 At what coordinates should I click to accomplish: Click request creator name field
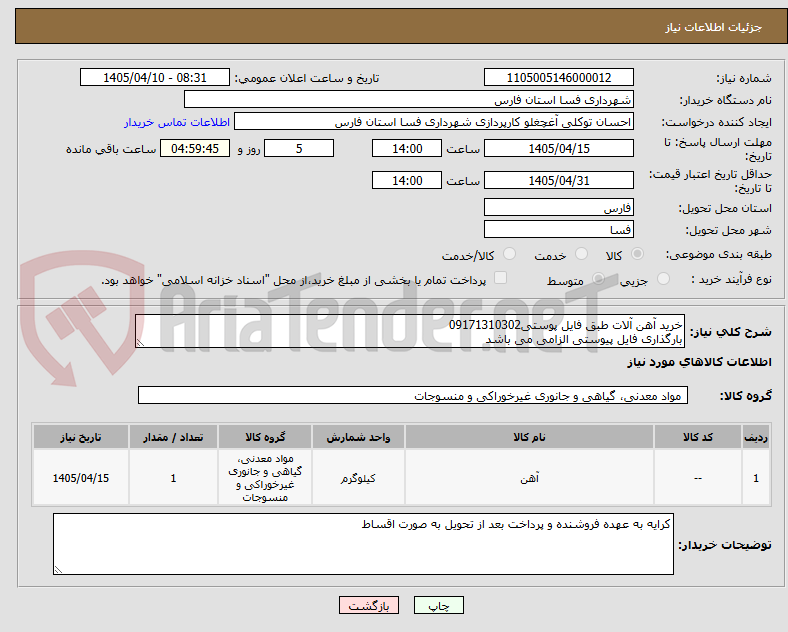coord(434,122)
